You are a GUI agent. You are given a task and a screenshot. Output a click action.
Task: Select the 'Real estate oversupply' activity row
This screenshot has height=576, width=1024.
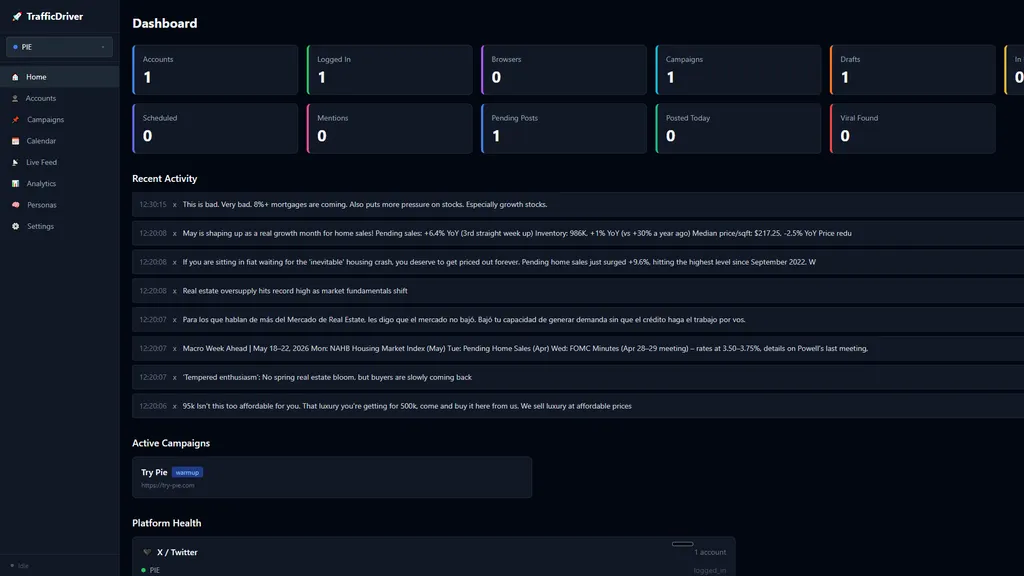click(x=578, y=291)
